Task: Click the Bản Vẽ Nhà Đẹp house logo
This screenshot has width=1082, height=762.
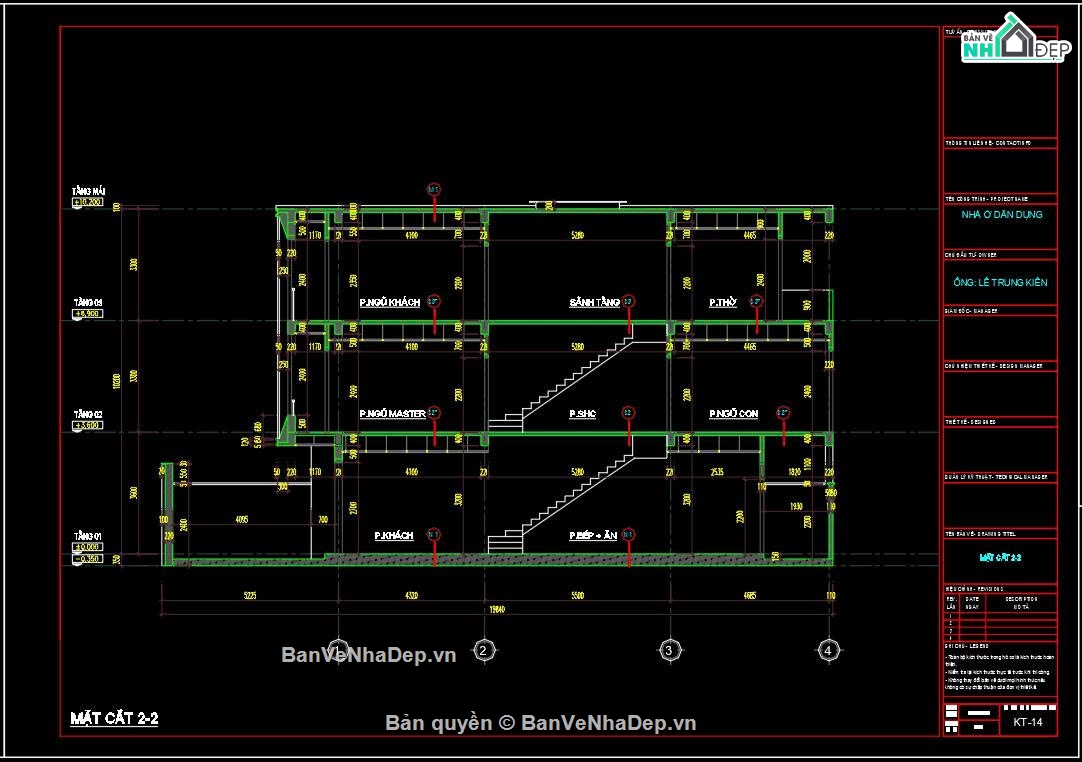Action: pos(1008,40)
